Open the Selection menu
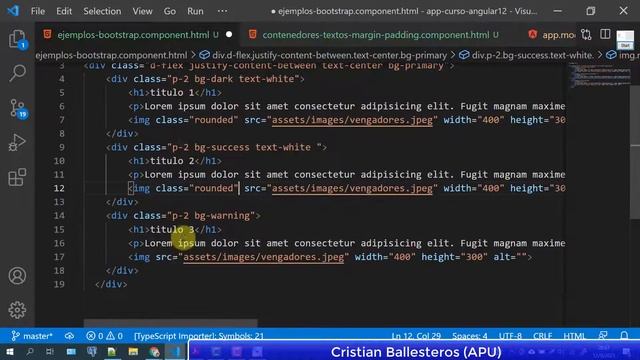Screen dimensions: 640x360 (x=102, y=11)
